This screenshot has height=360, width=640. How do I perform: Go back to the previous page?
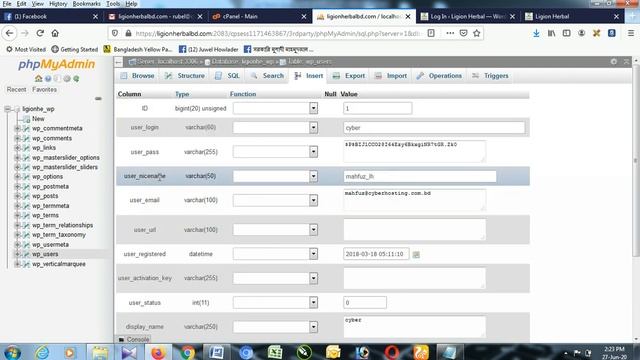click(9, 33)
